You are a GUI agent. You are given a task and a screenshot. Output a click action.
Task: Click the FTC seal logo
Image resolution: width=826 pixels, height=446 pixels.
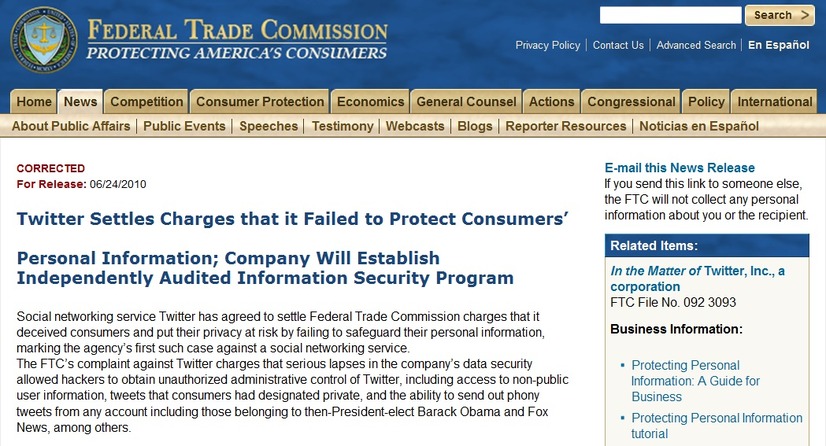(x=44, y=40)
